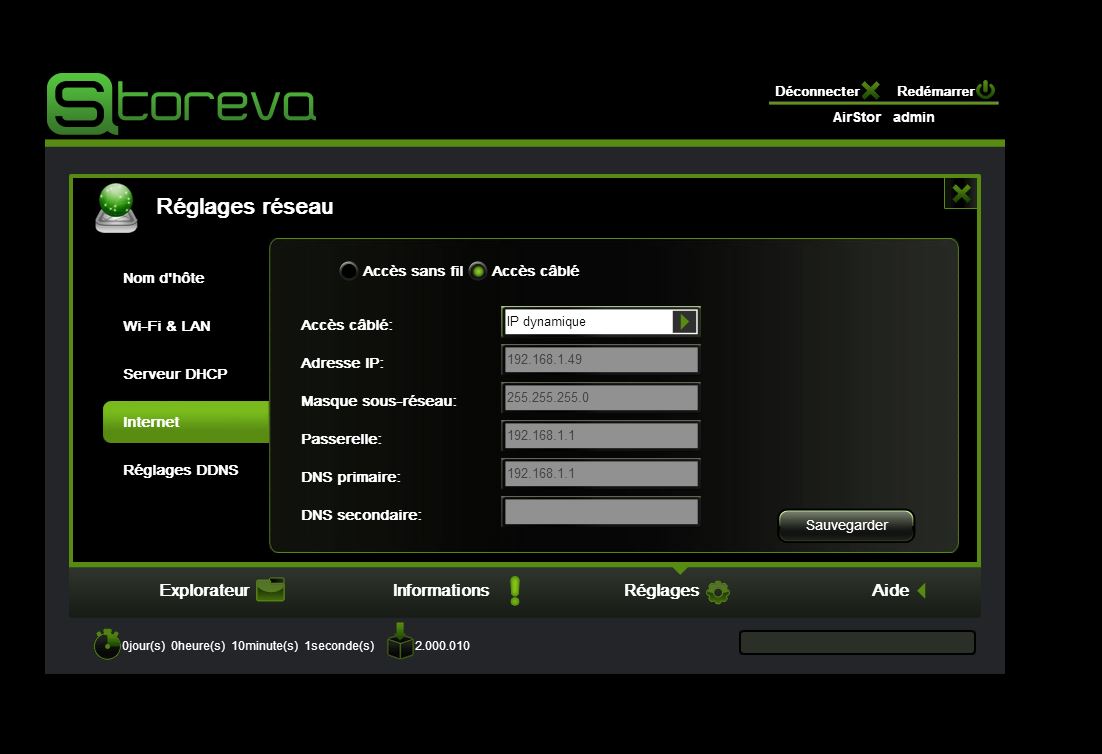Close the Réglages réseau panel

(x=961, y=193)
